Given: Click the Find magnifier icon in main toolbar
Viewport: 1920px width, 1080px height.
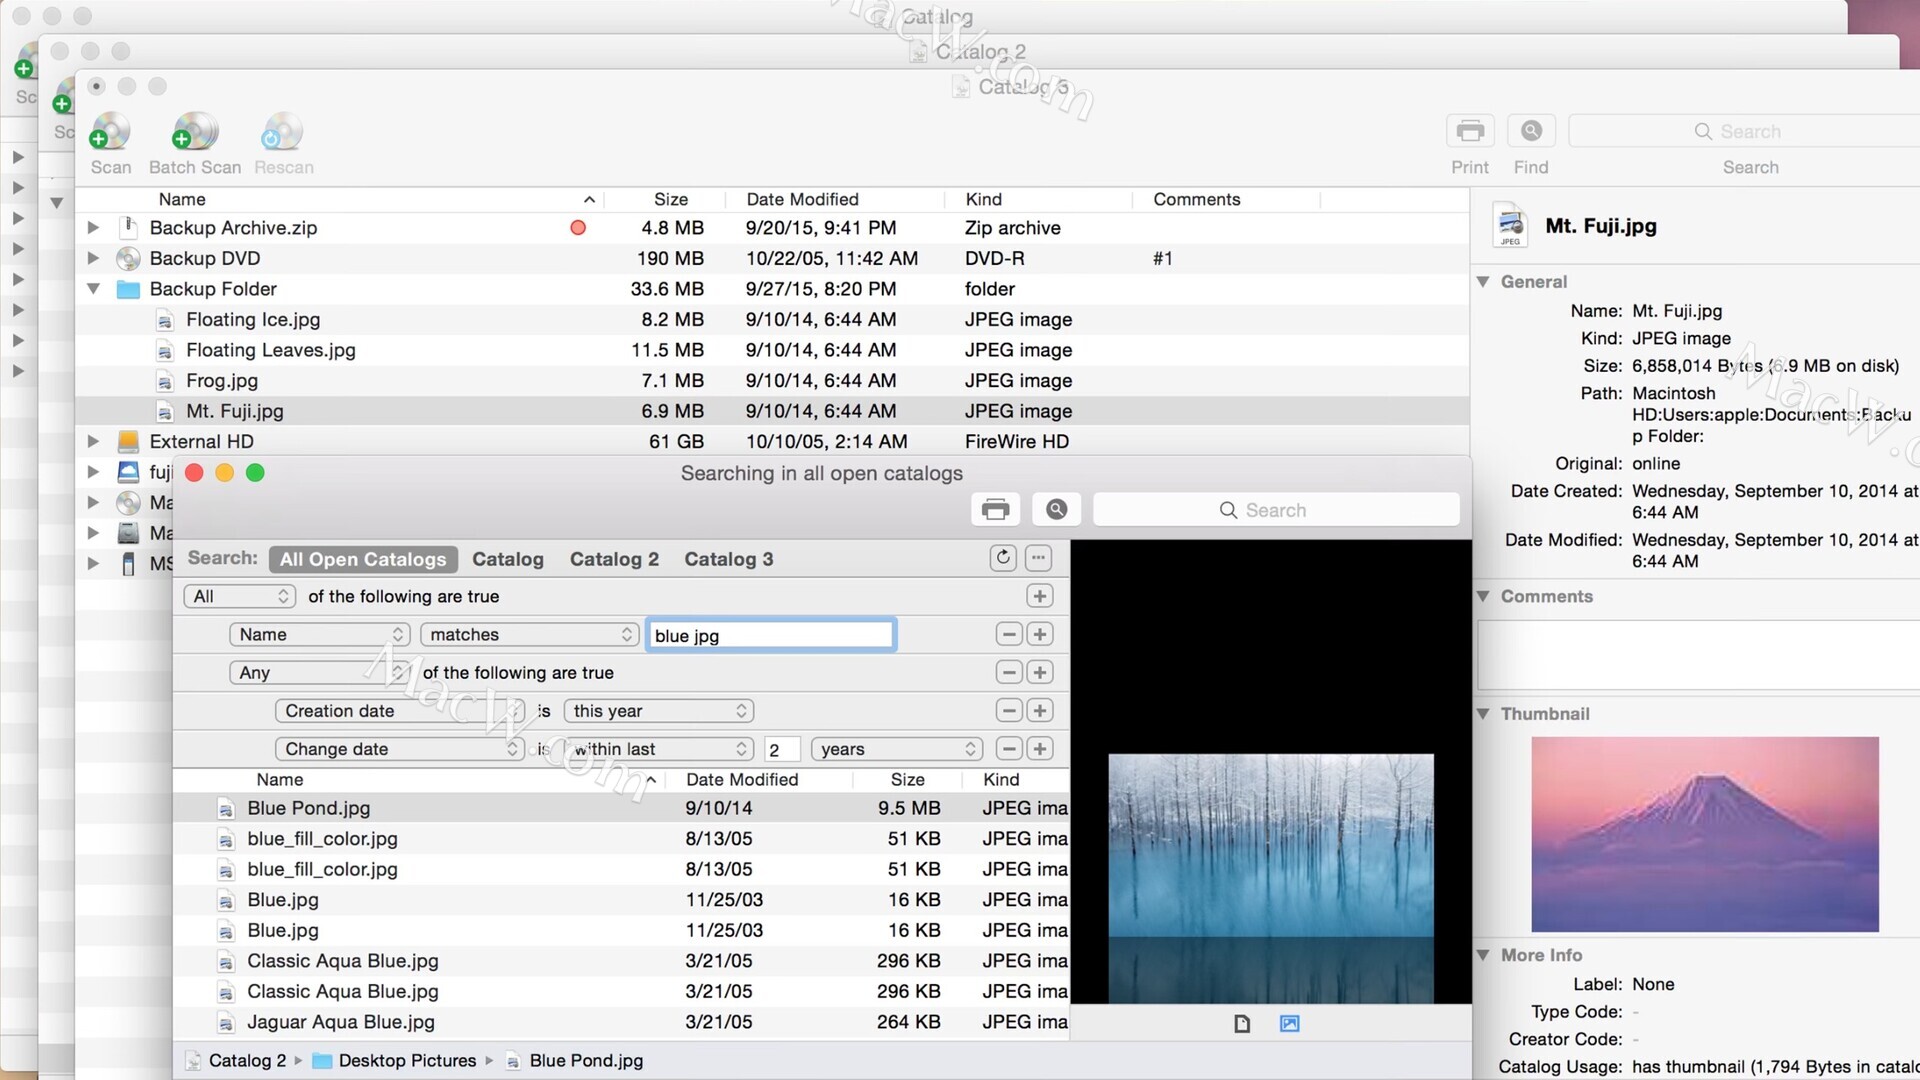Looking at the screenshot, I should pyautogui.click(x=1531, y=131).
